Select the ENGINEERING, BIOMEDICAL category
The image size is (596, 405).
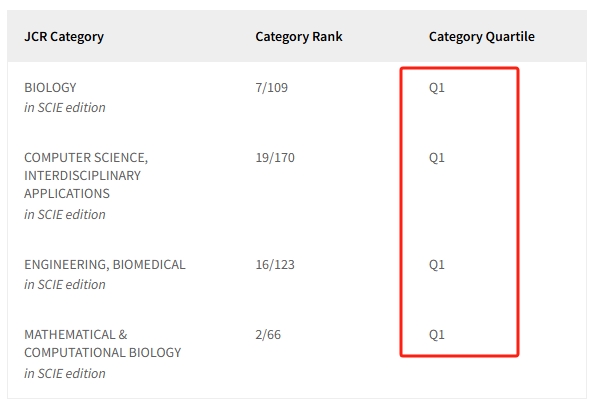pyautogui.click(x=105, y=264)
